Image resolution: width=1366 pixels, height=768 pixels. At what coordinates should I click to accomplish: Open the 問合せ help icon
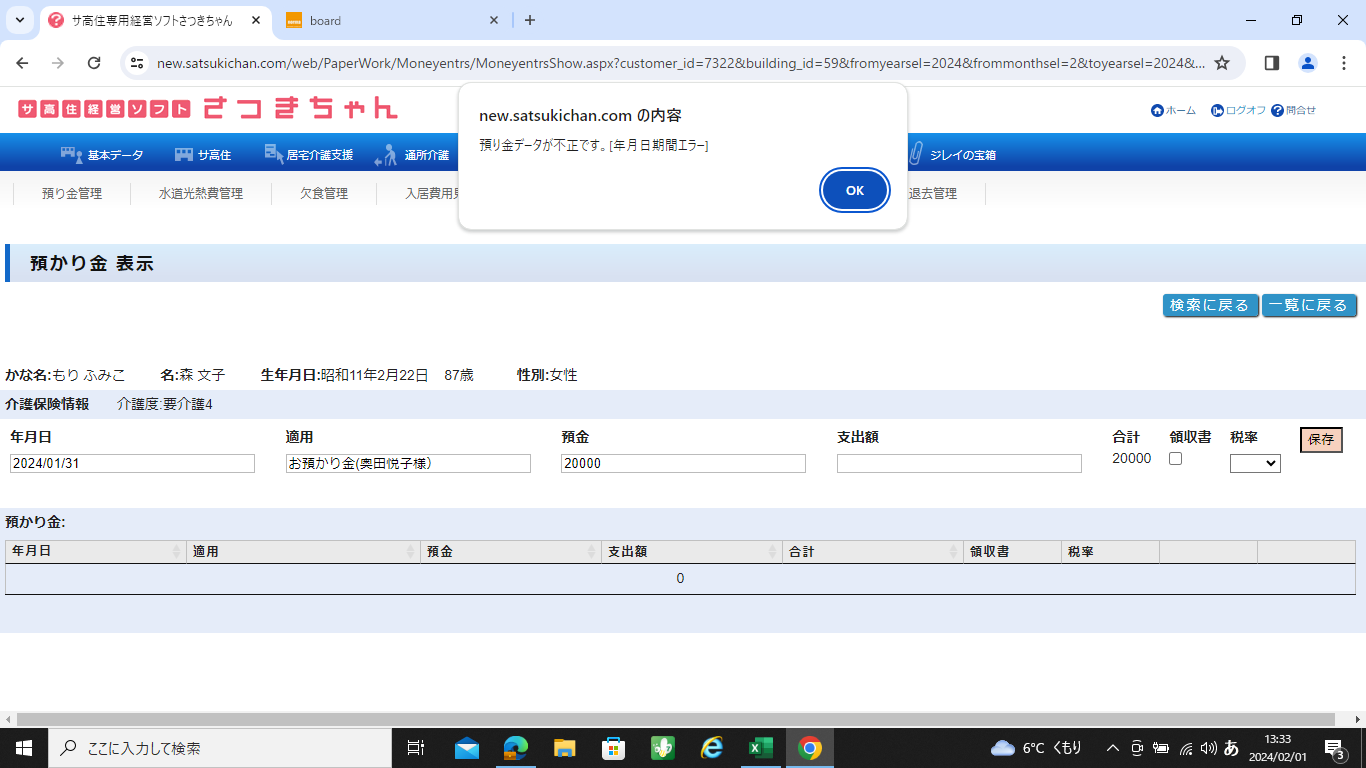[x=1277, y=111]
